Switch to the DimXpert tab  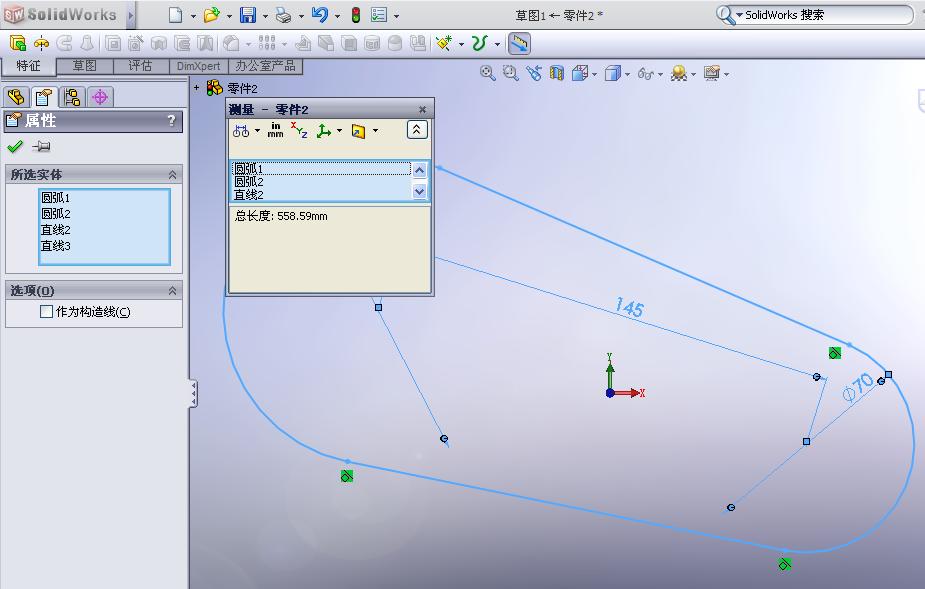tap(198, 66)
